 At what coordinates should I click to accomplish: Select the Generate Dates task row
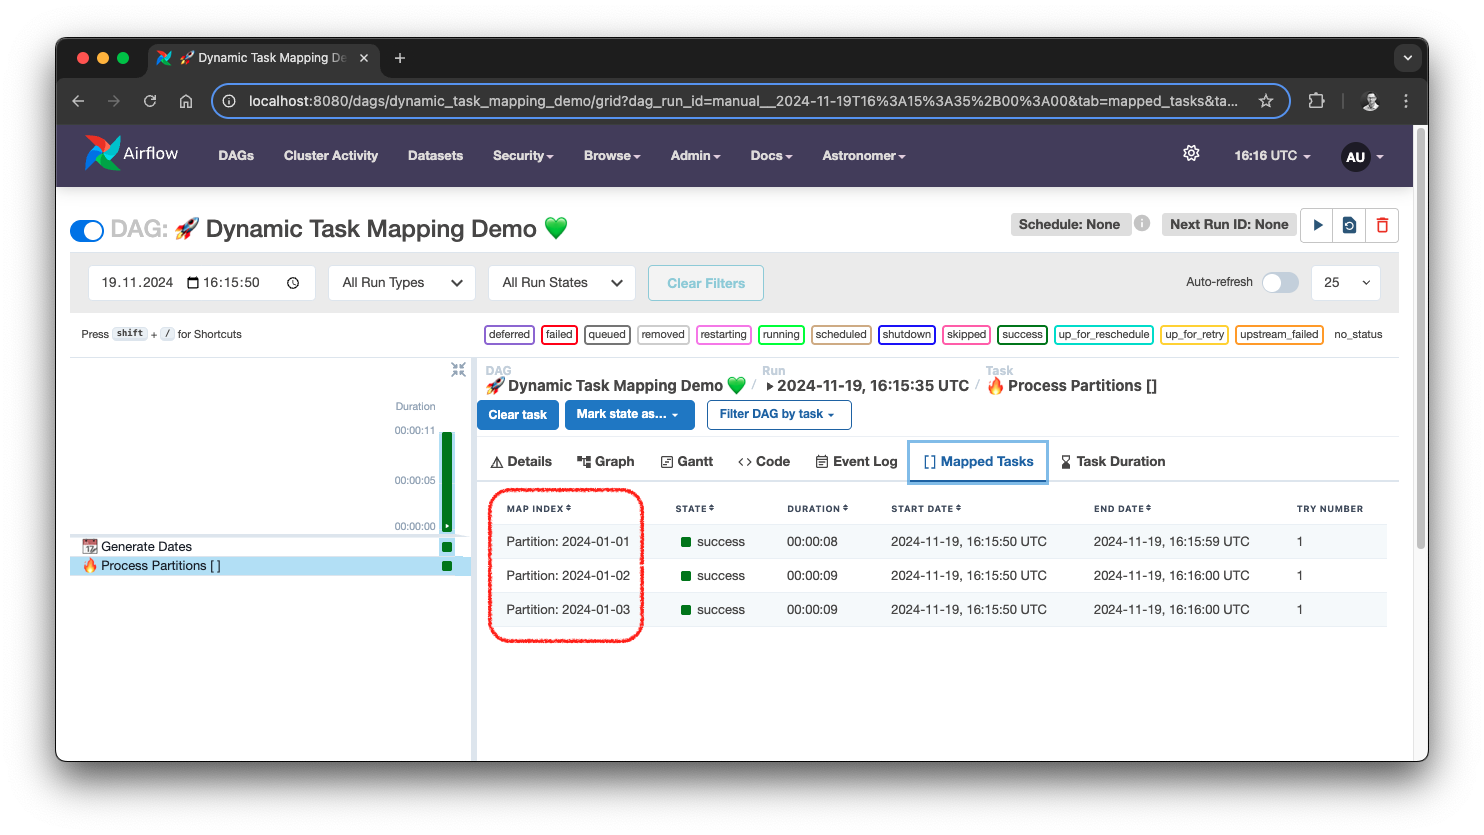146,546
